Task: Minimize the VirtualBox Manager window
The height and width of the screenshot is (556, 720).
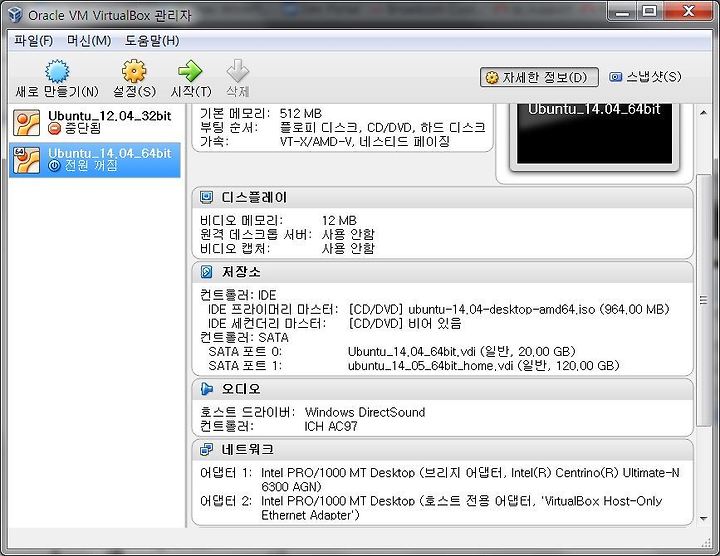Action: point(622,12)
